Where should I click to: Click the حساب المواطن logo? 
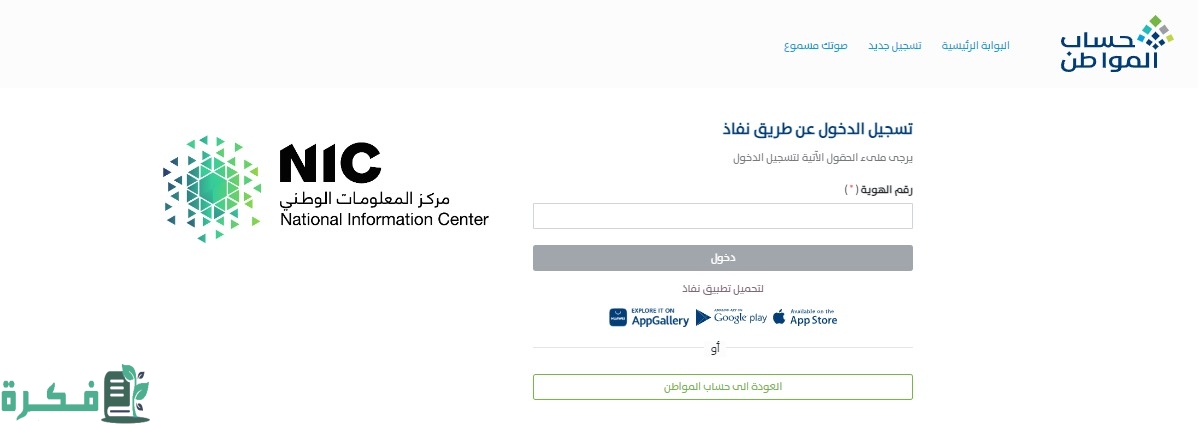(x=1116, y=44)
